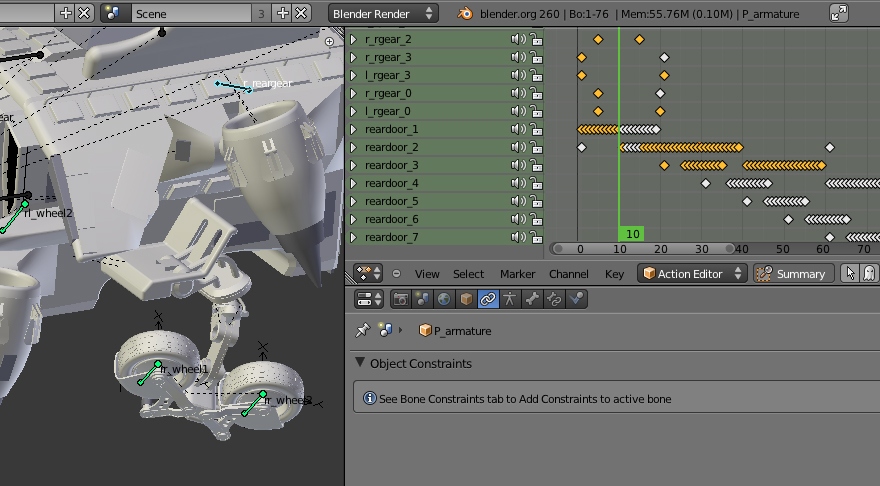Image resolution: width=880 pixels, height=486 pixels.
Task: Toggle Show Hidden filter (ghost icon)
Action: coord(869,273)
